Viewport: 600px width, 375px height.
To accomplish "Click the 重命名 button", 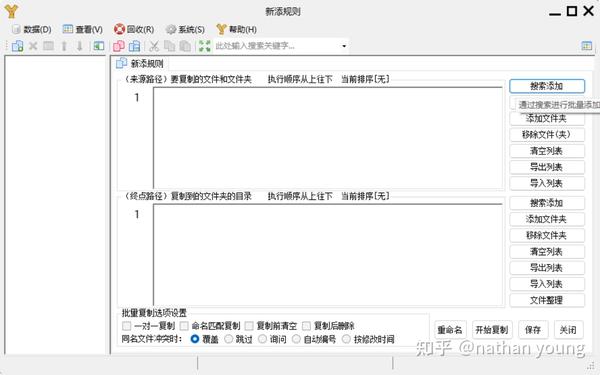I will tap(450, 330).
